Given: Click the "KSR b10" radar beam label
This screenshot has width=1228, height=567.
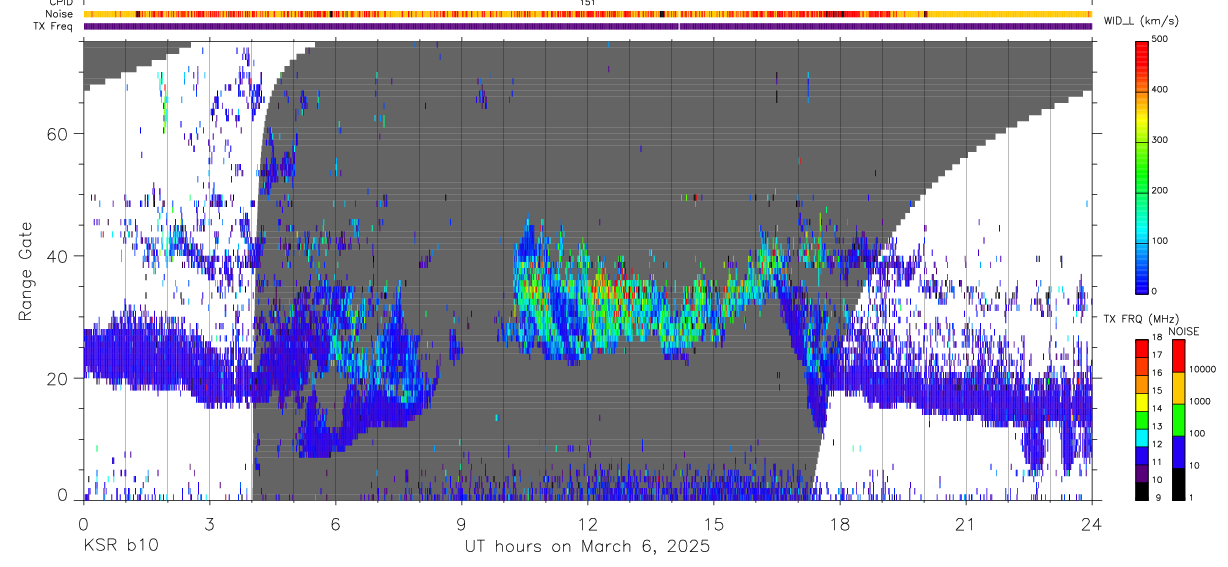Looking at the screenshot, I should click(x=120, y=547).
